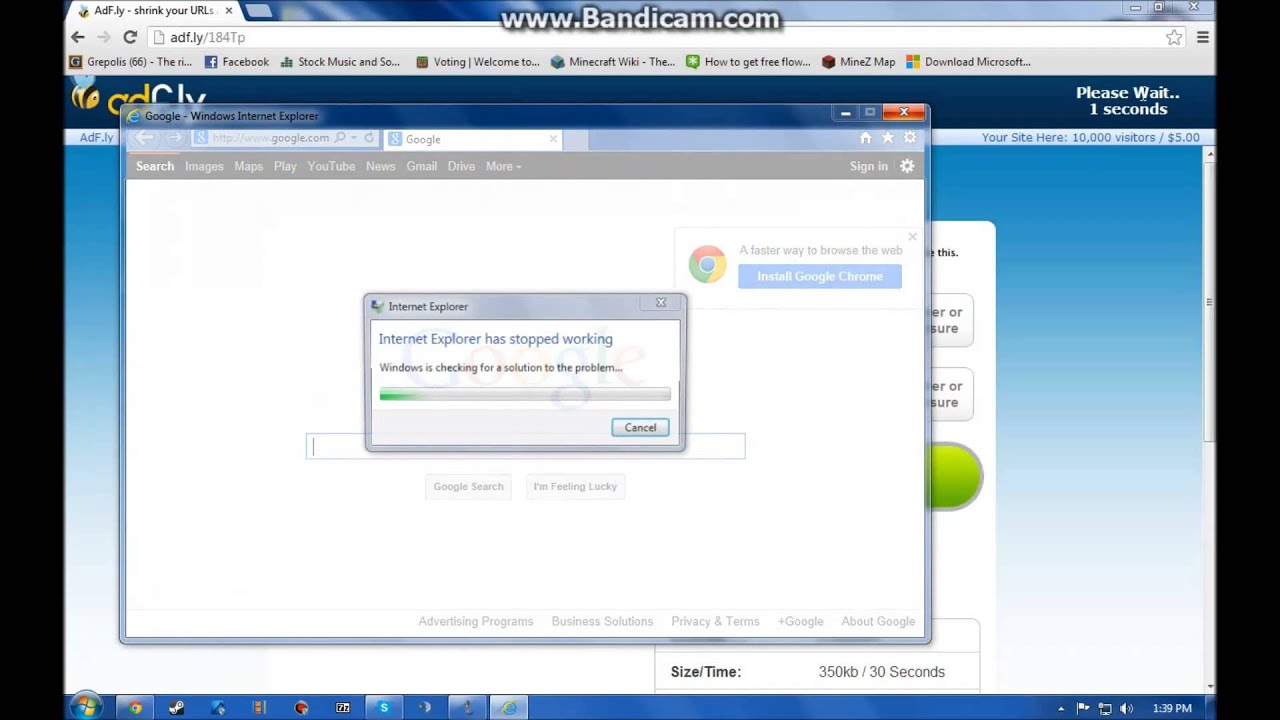The image size is (1280, 720).
Task: Open the Facebook bookmark
Action: [237, 62]
